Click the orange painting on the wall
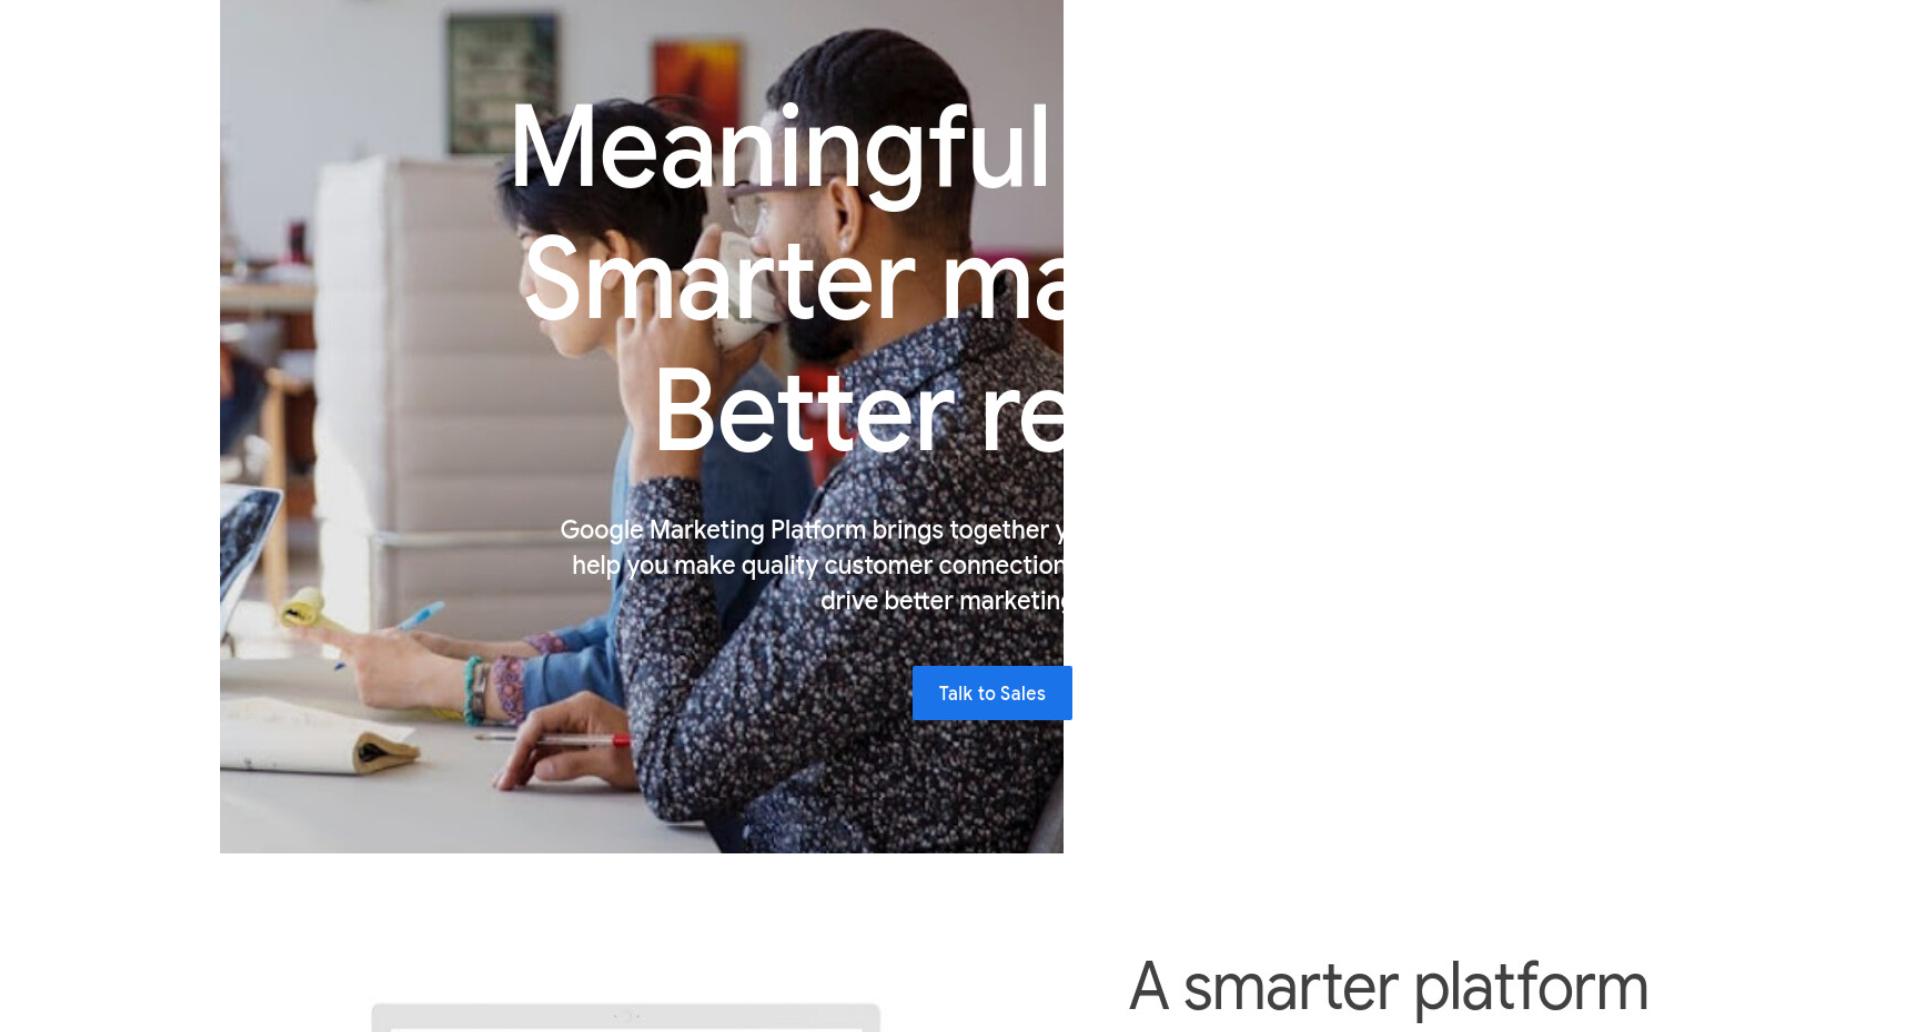Screen dimensions: 1920x1032 click(x=697, y=84)
